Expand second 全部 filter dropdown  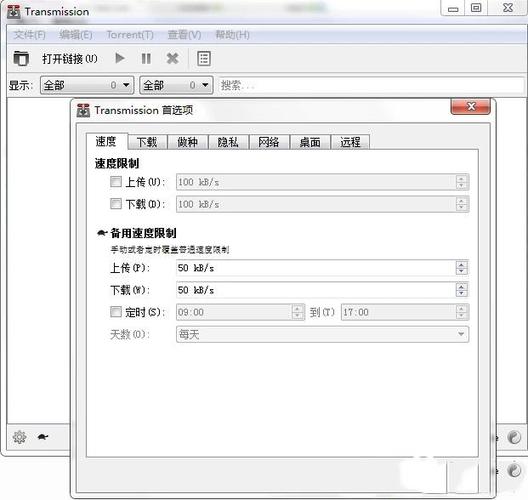pyautogui.click(x=176, y=85)
